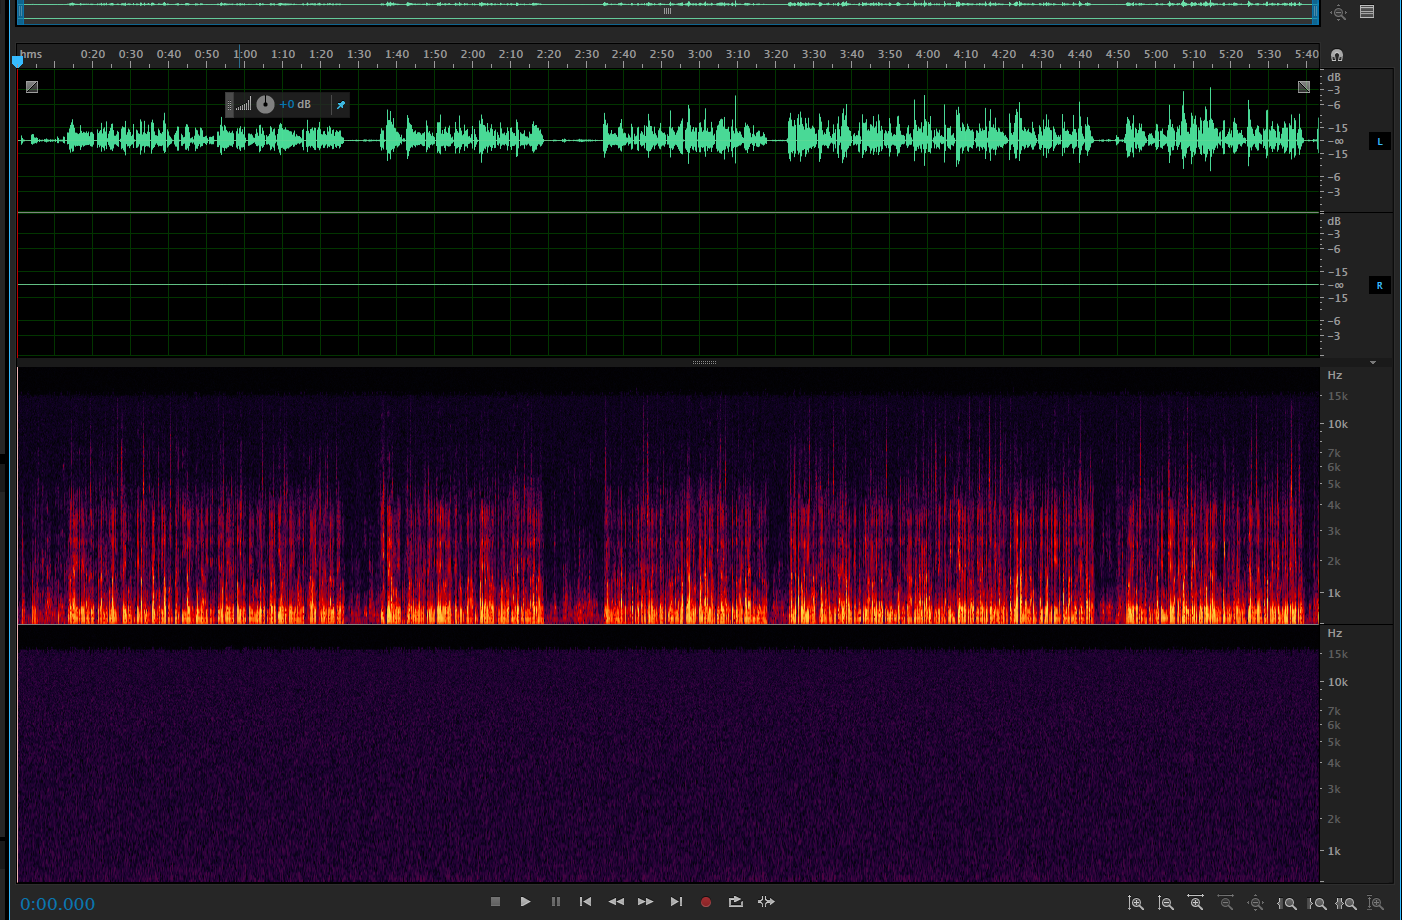Zoom in at selection out point
1402x920 pixels.
tap(1317, 903)
